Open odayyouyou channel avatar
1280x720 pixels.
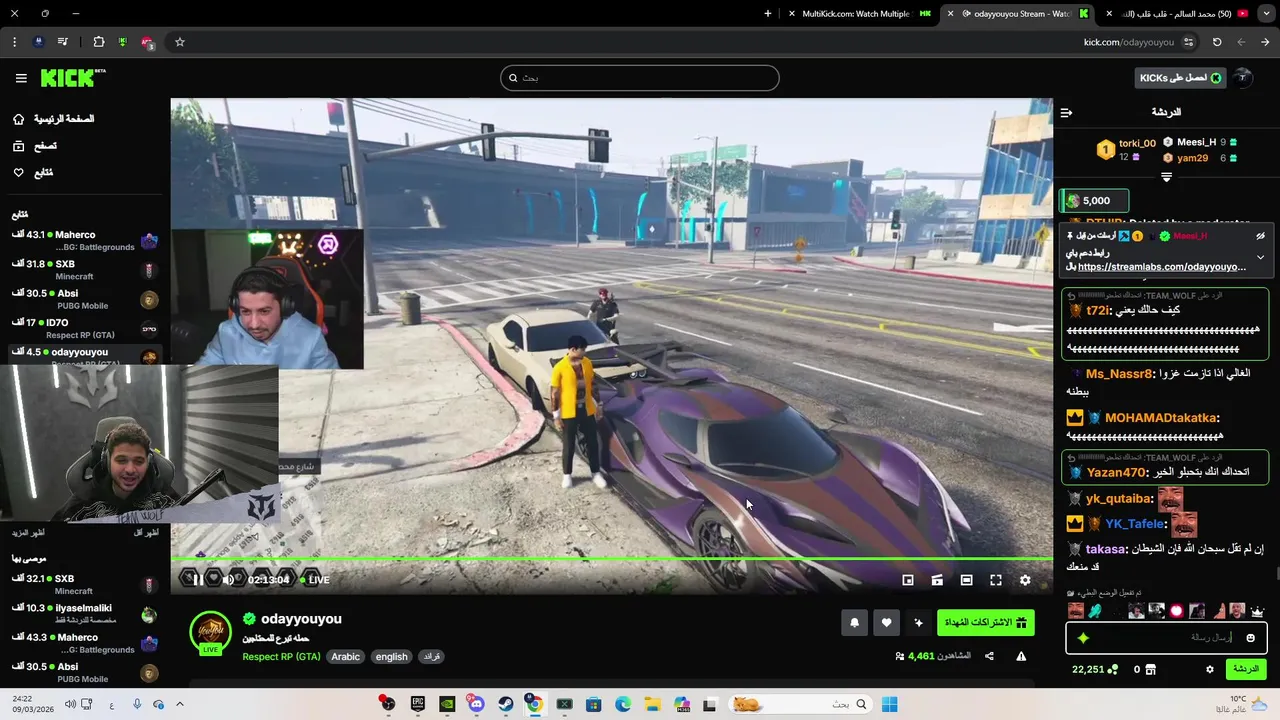click(210, 632)
